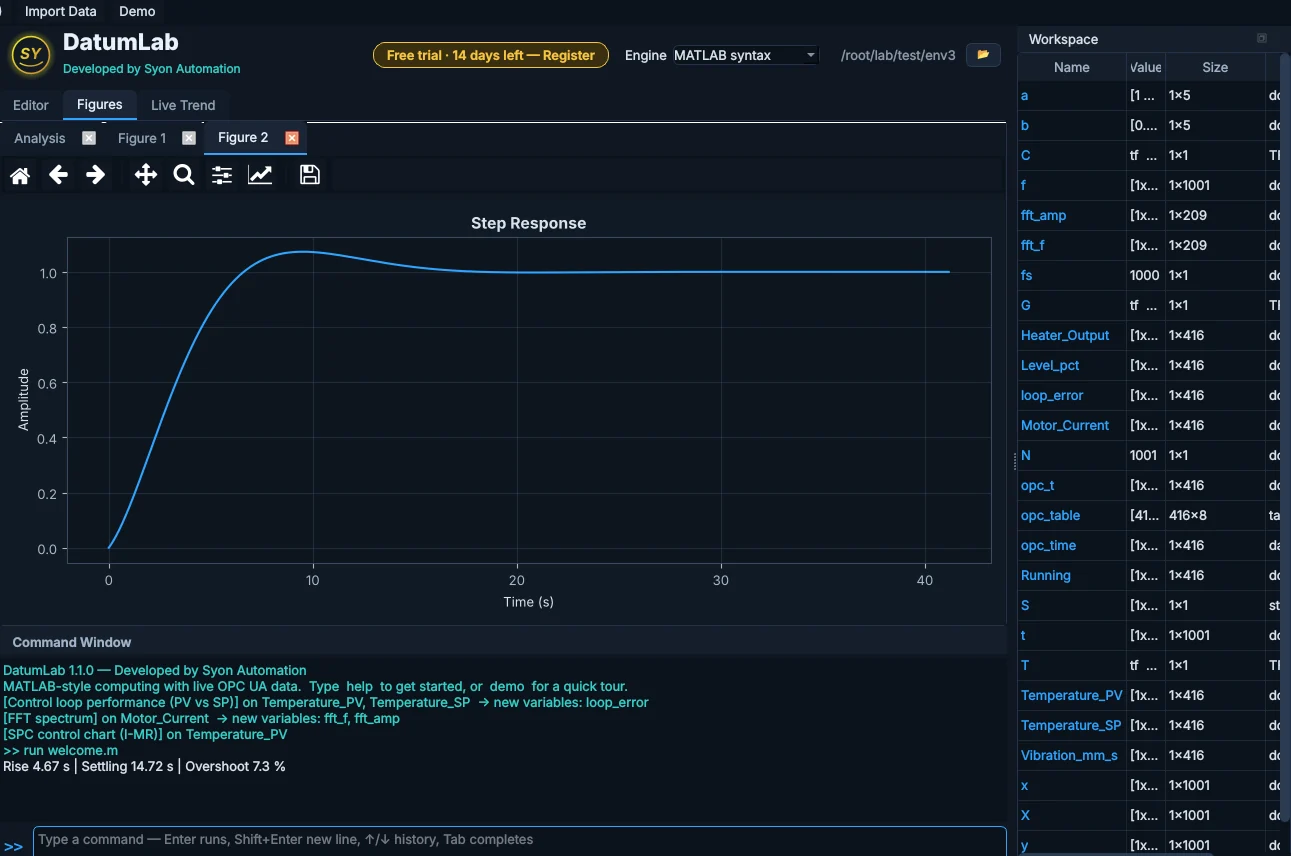Open the Import Data menu
This screenshot has height=856, width=1291.
point(61,11)
